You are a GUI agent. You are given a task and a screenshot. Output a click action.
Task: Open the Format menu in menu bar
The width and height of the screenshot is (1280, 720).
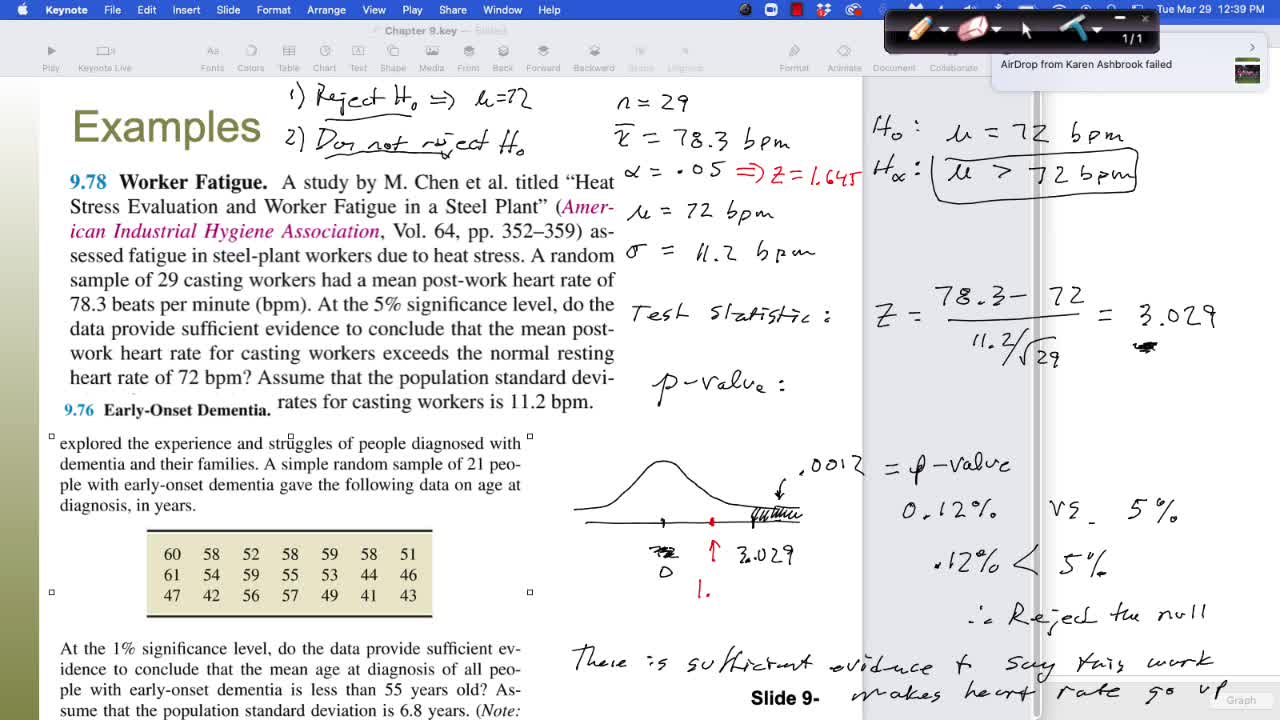(273, 10)
